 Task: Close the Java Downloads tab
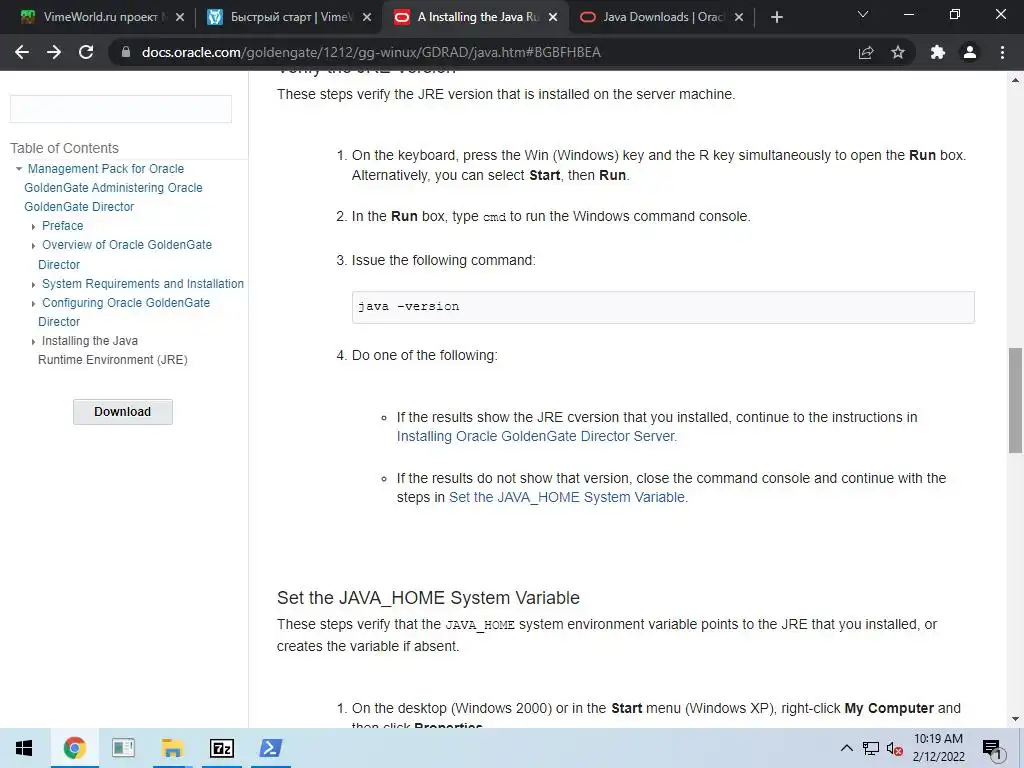(739, 17)
